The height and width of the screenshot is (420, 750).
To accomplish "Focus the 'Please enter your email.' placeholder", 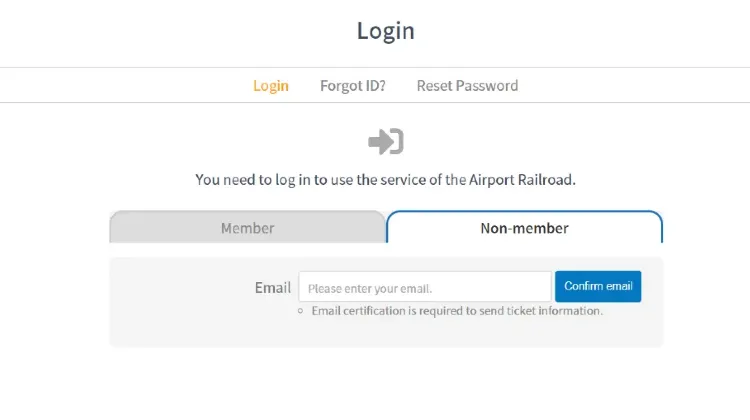I will click(370, 288).
